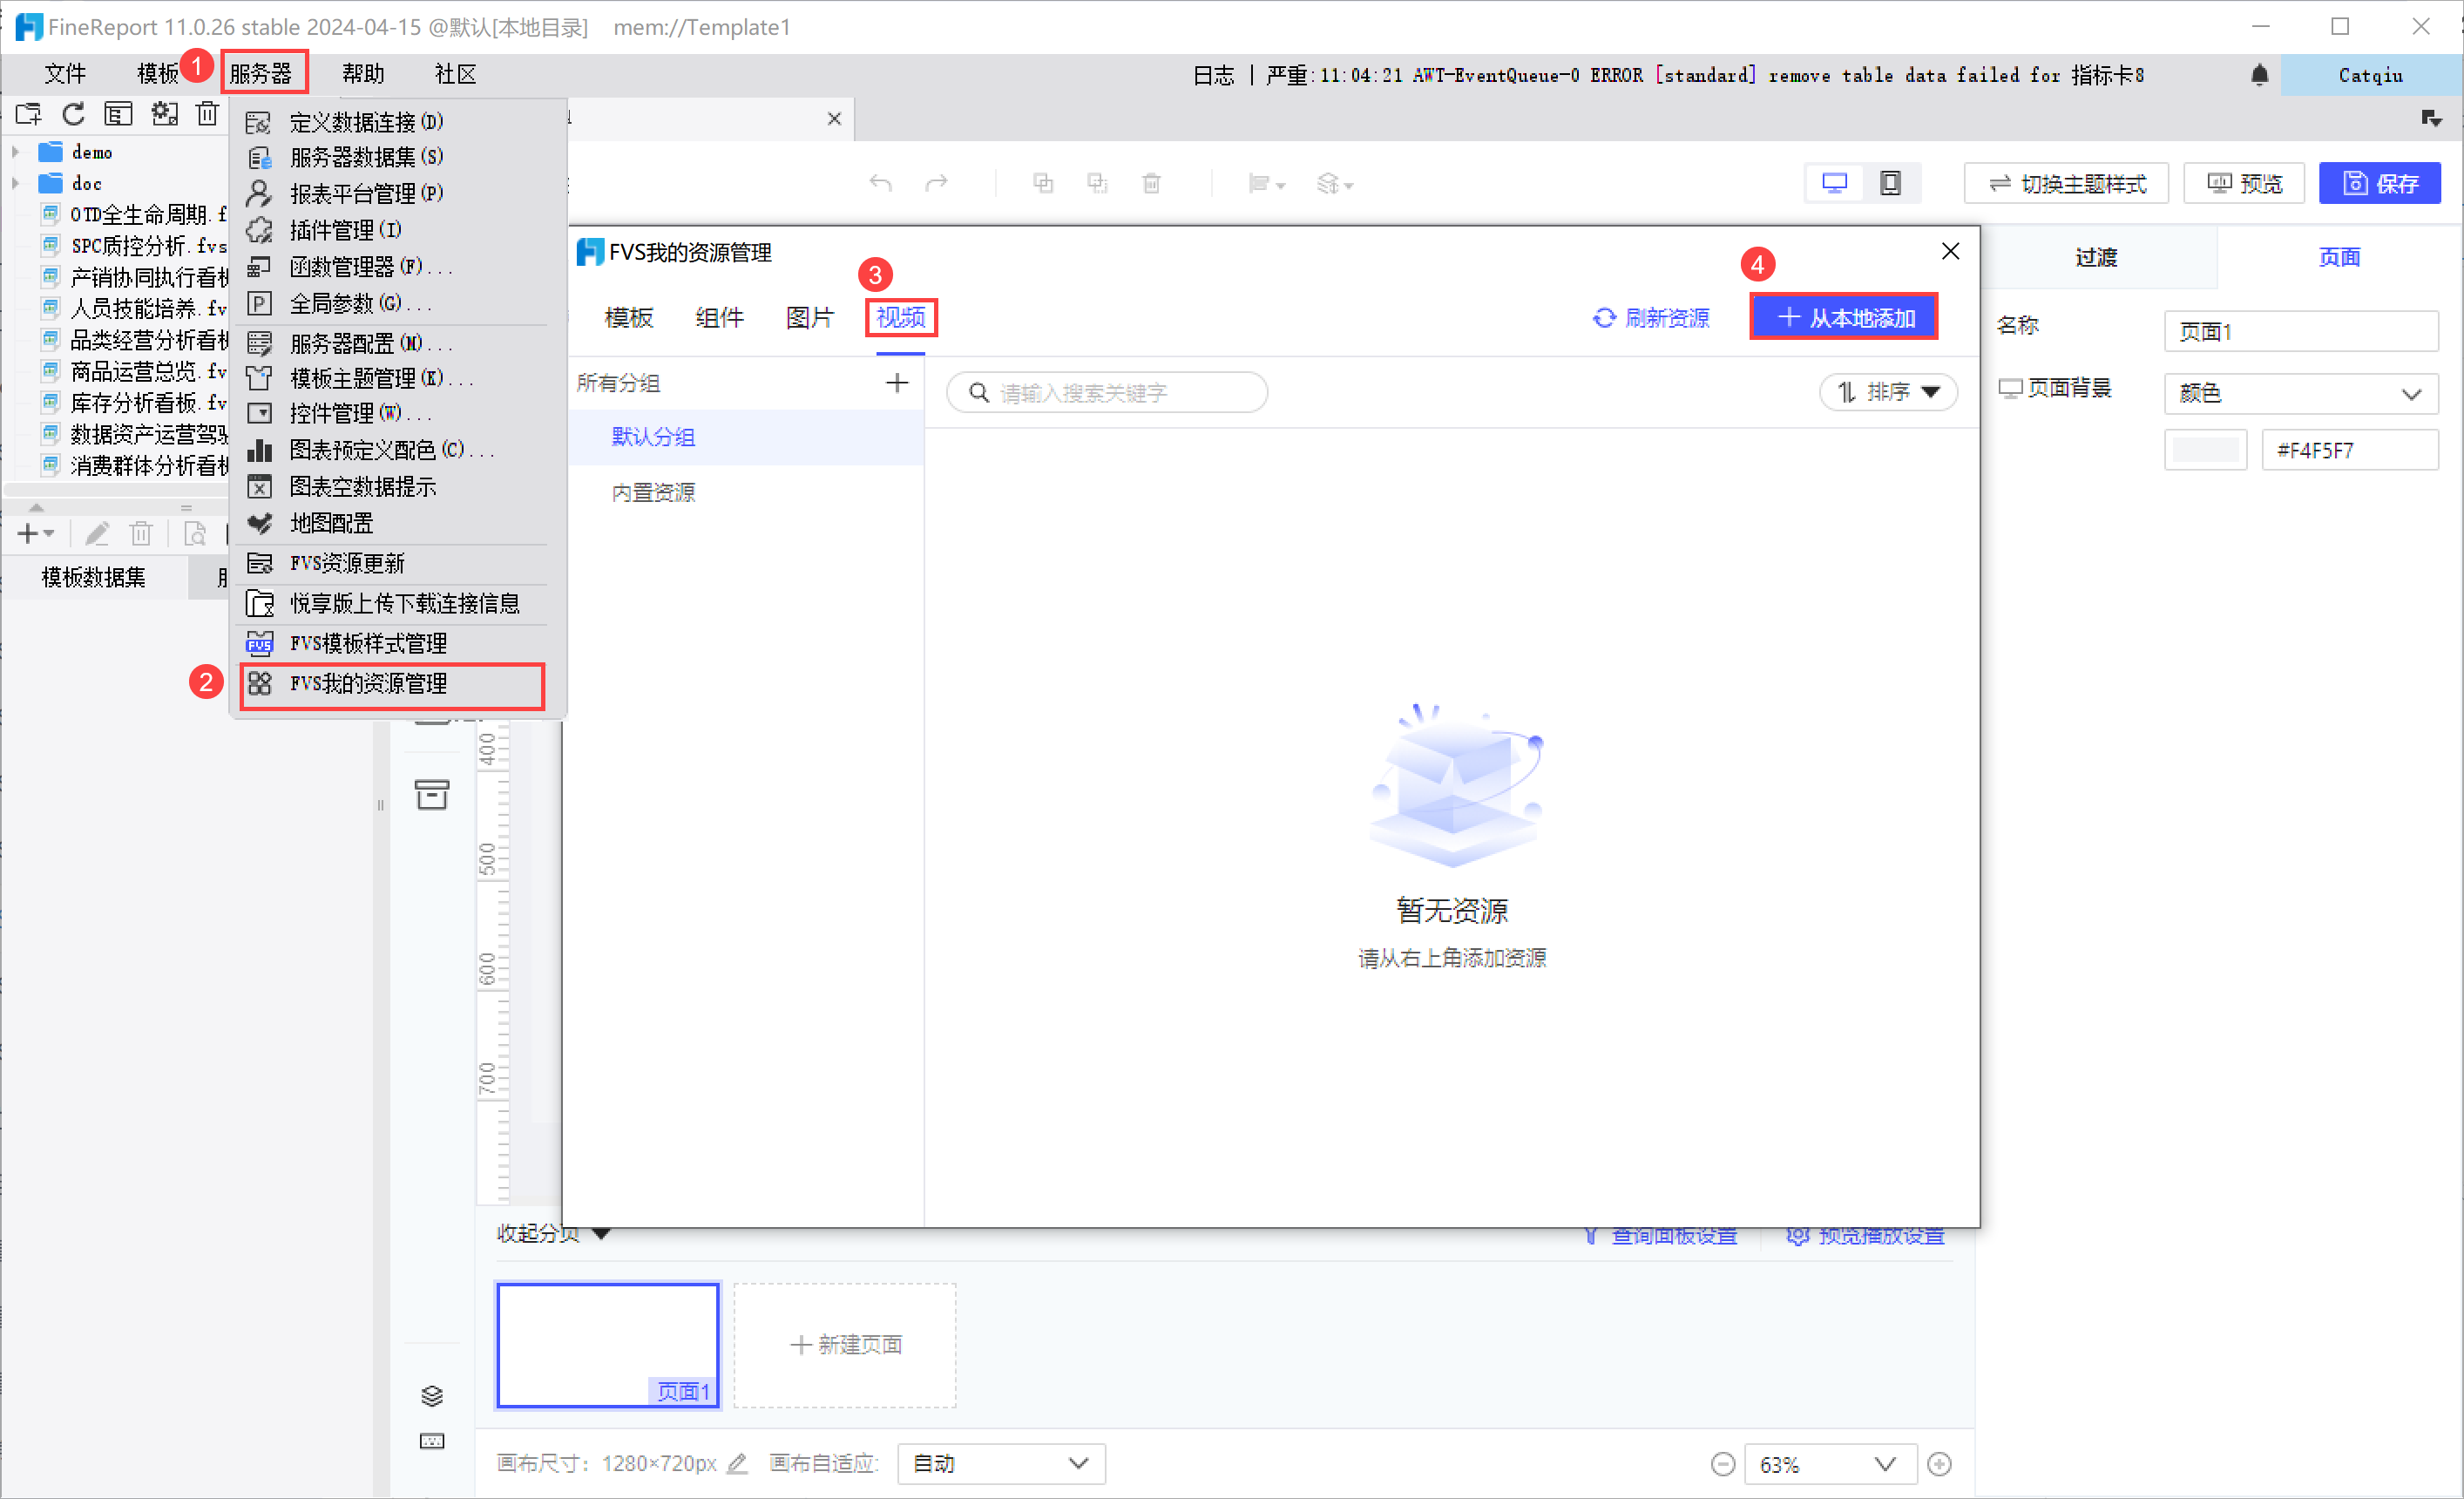Switch to desktop monitor view toggle
This screenshot has width=2464, height=1499.
[1834, 183]
